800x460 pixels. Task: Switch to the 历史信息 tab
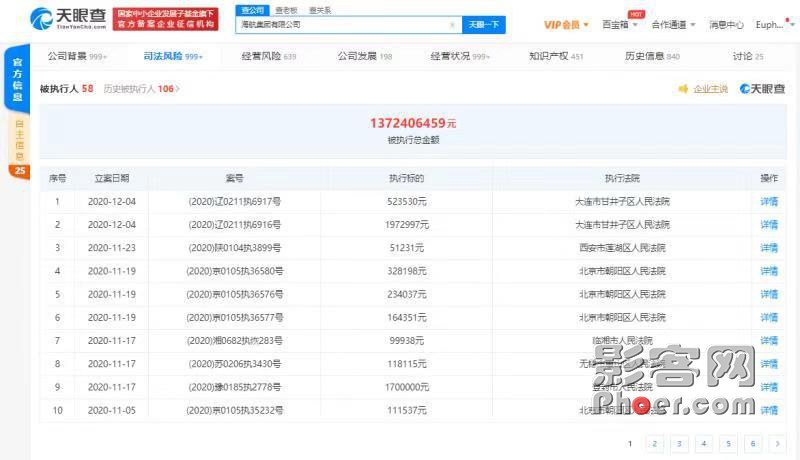click(652, 56)
